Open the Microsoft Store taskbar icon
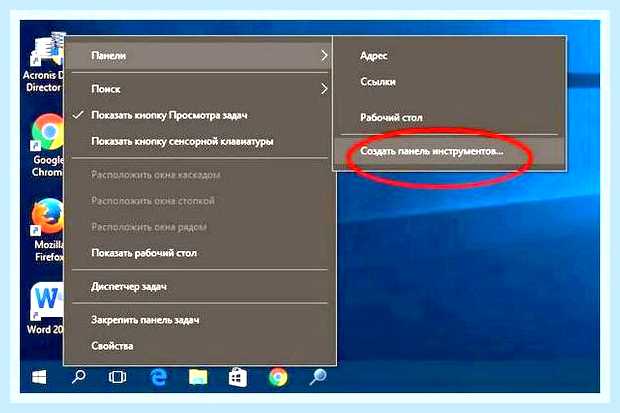620x413 pixels. pos(238,377)
